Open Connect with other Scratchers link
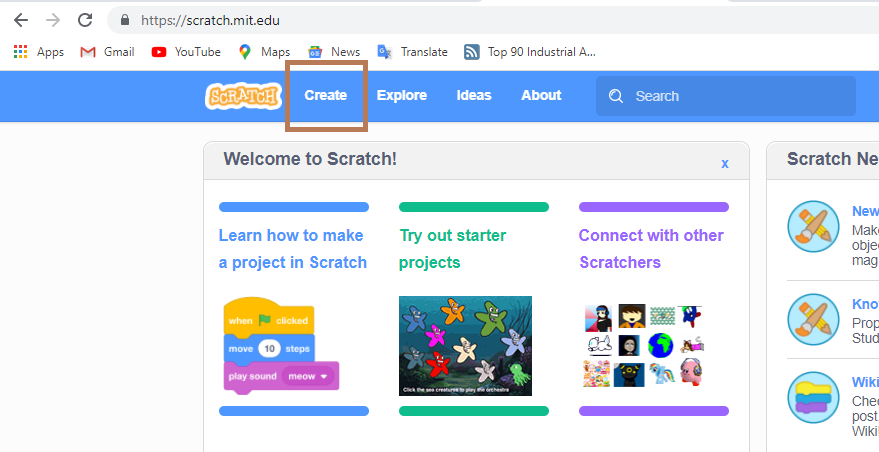Screen dimensions: 879x452 [x=651, y=249]
